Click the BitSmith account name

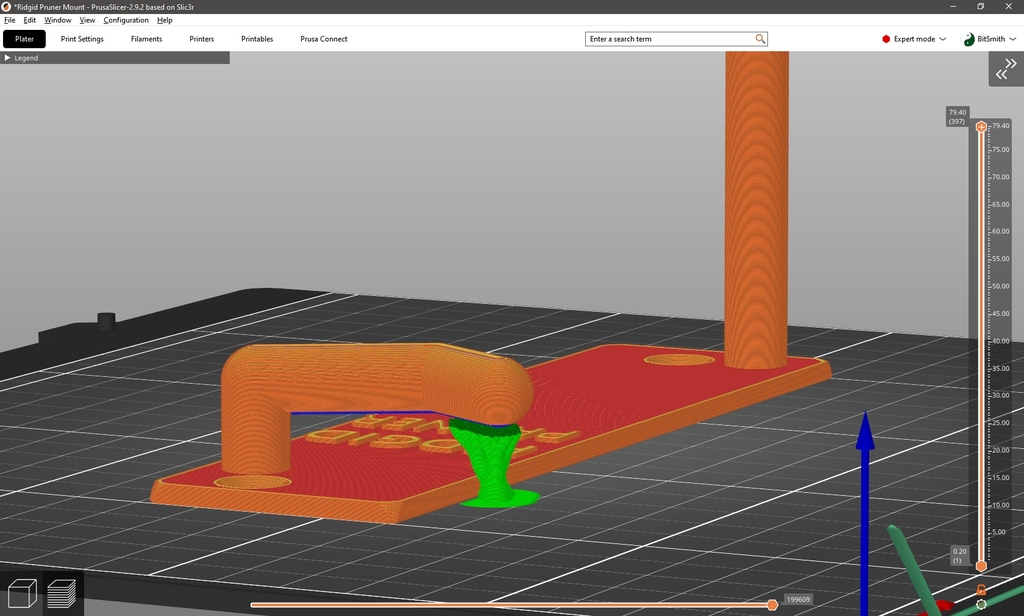pos(991,39)
